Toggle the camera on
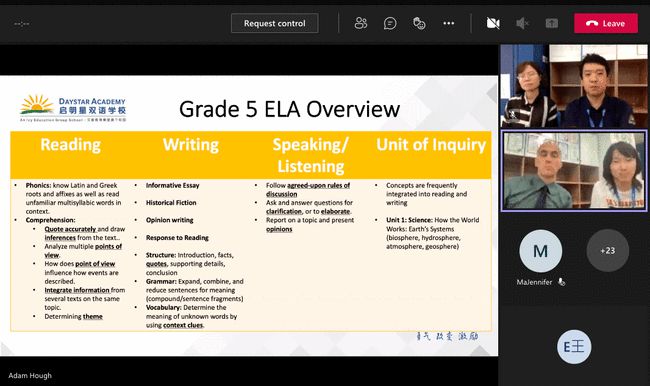 tap(492, 23)
